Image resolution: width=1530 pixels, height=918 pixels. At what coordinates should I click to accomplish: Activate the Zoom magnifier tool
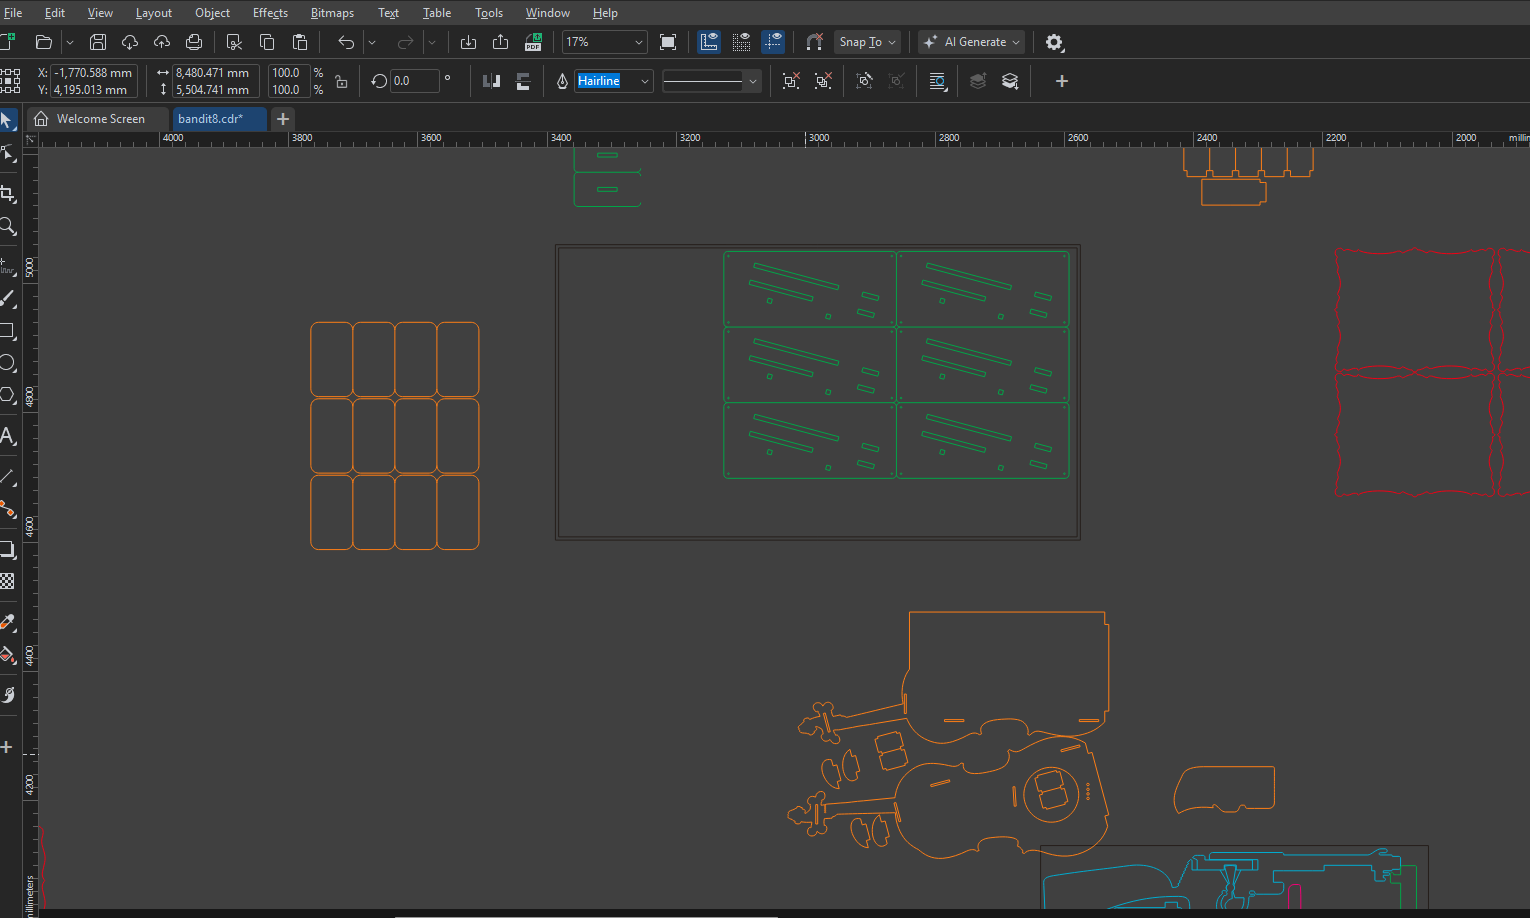[7, 226]
